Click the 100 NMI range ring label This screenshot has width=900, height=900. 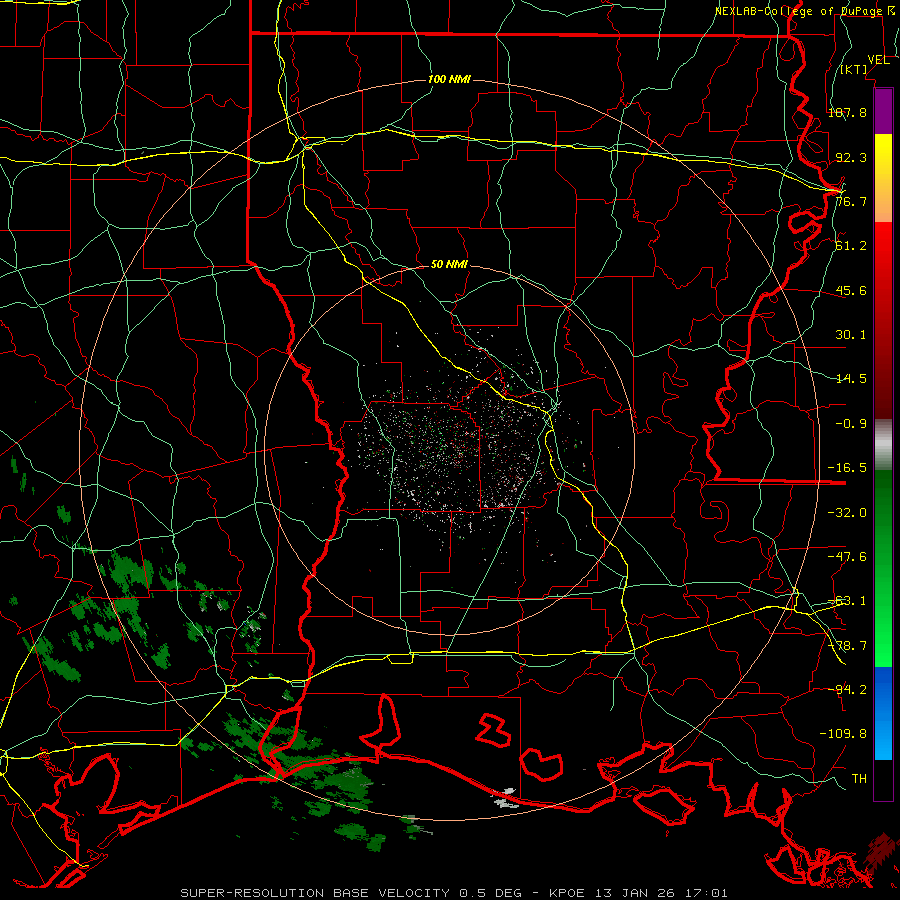(449, 79)
